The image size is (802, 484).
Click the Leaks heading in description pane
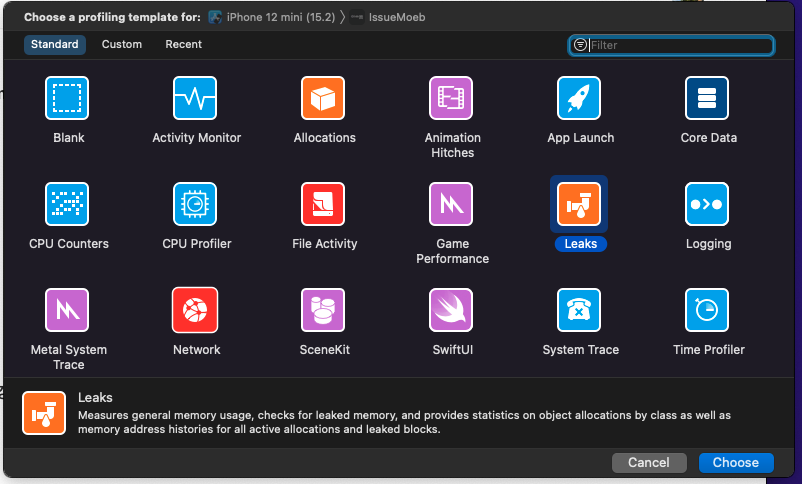pyautogui.click(x=95, y=398)
